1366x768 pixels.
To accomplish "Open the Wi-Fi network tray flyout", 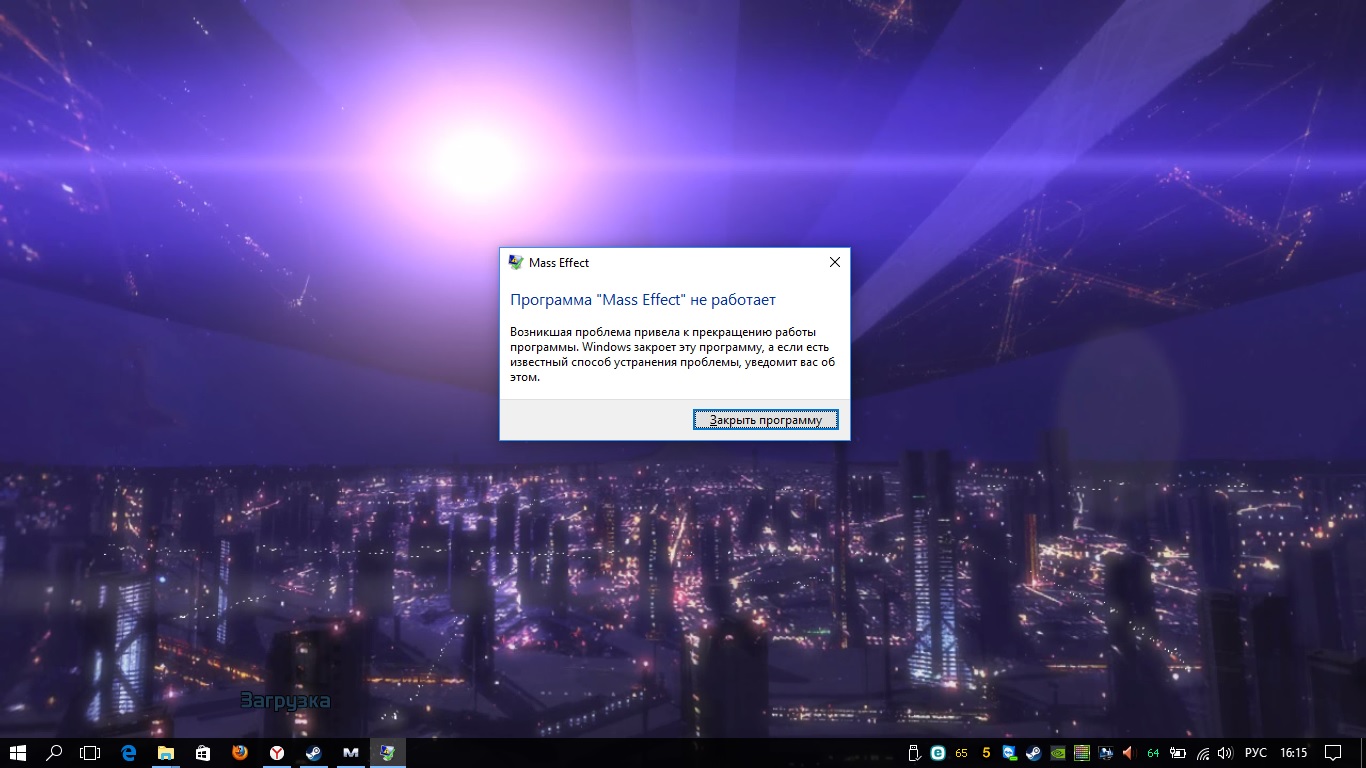I will (x=1203, y=752).
